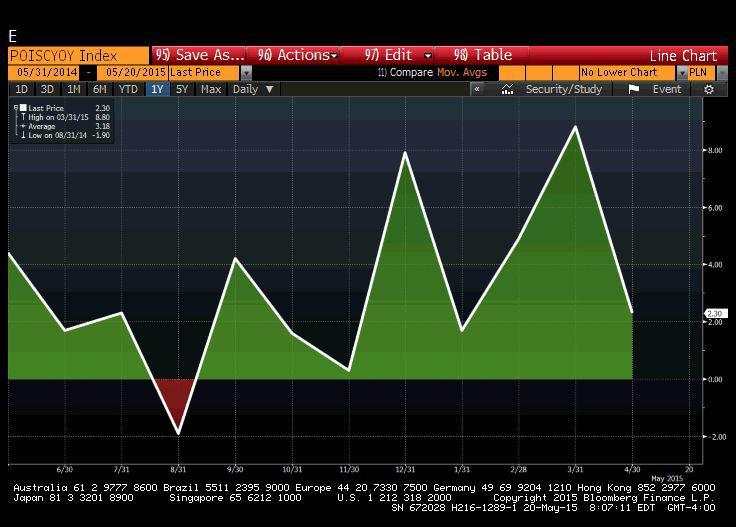Switch to 5Y time range

pyautogui.click(x=182, y=89)
